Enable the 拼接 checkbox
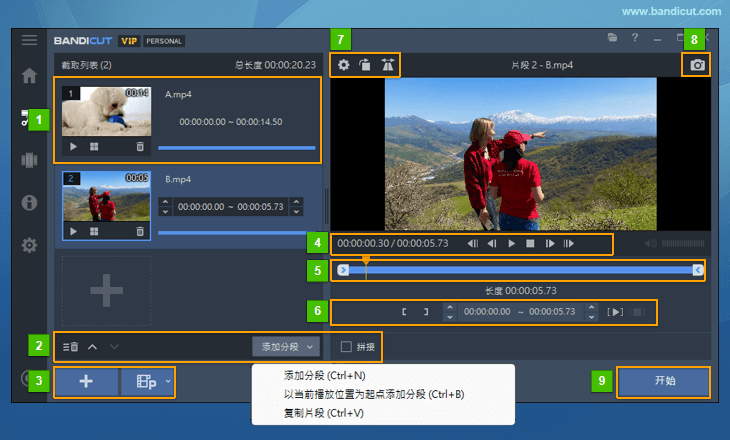The height and width of the screenshot is (440, 730). click(346, 347)
